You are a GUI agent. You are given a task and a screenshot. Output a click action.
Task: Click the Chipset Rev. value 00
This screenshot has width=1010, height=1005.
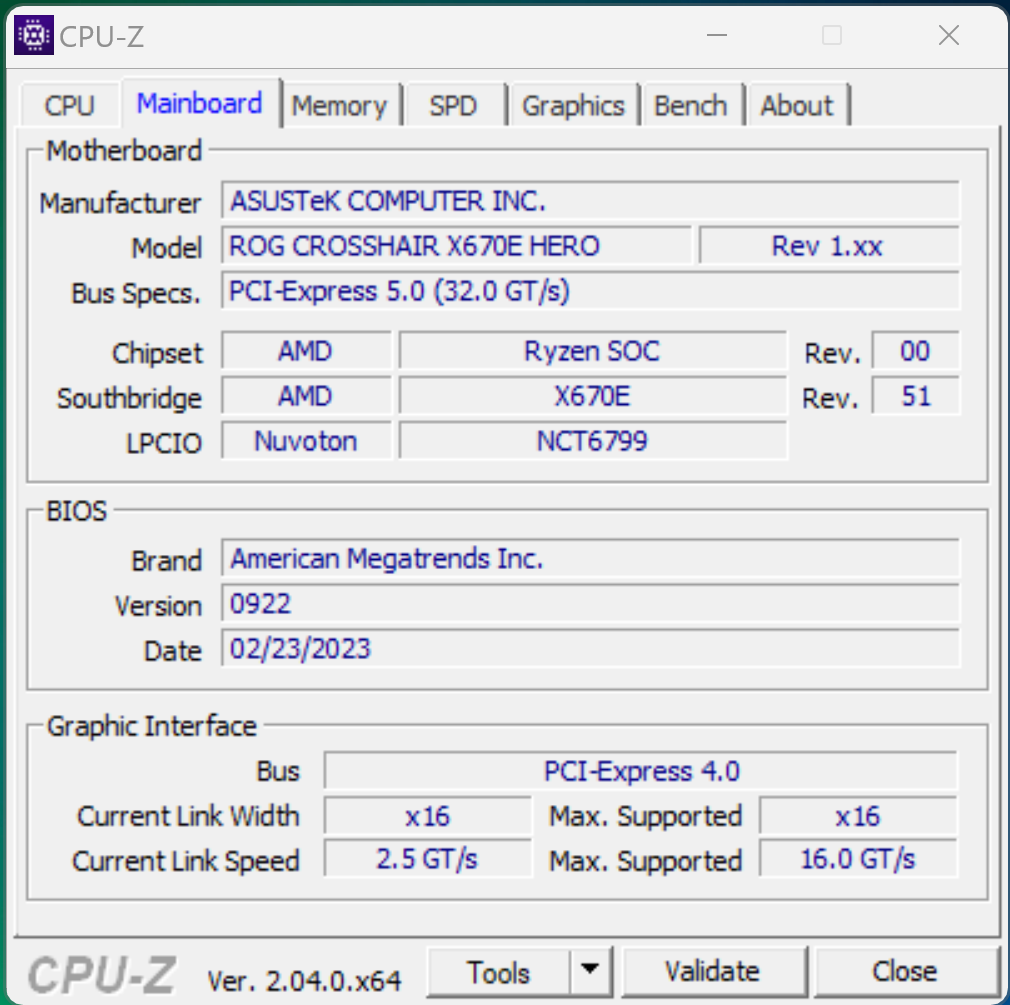coord(915,351)
